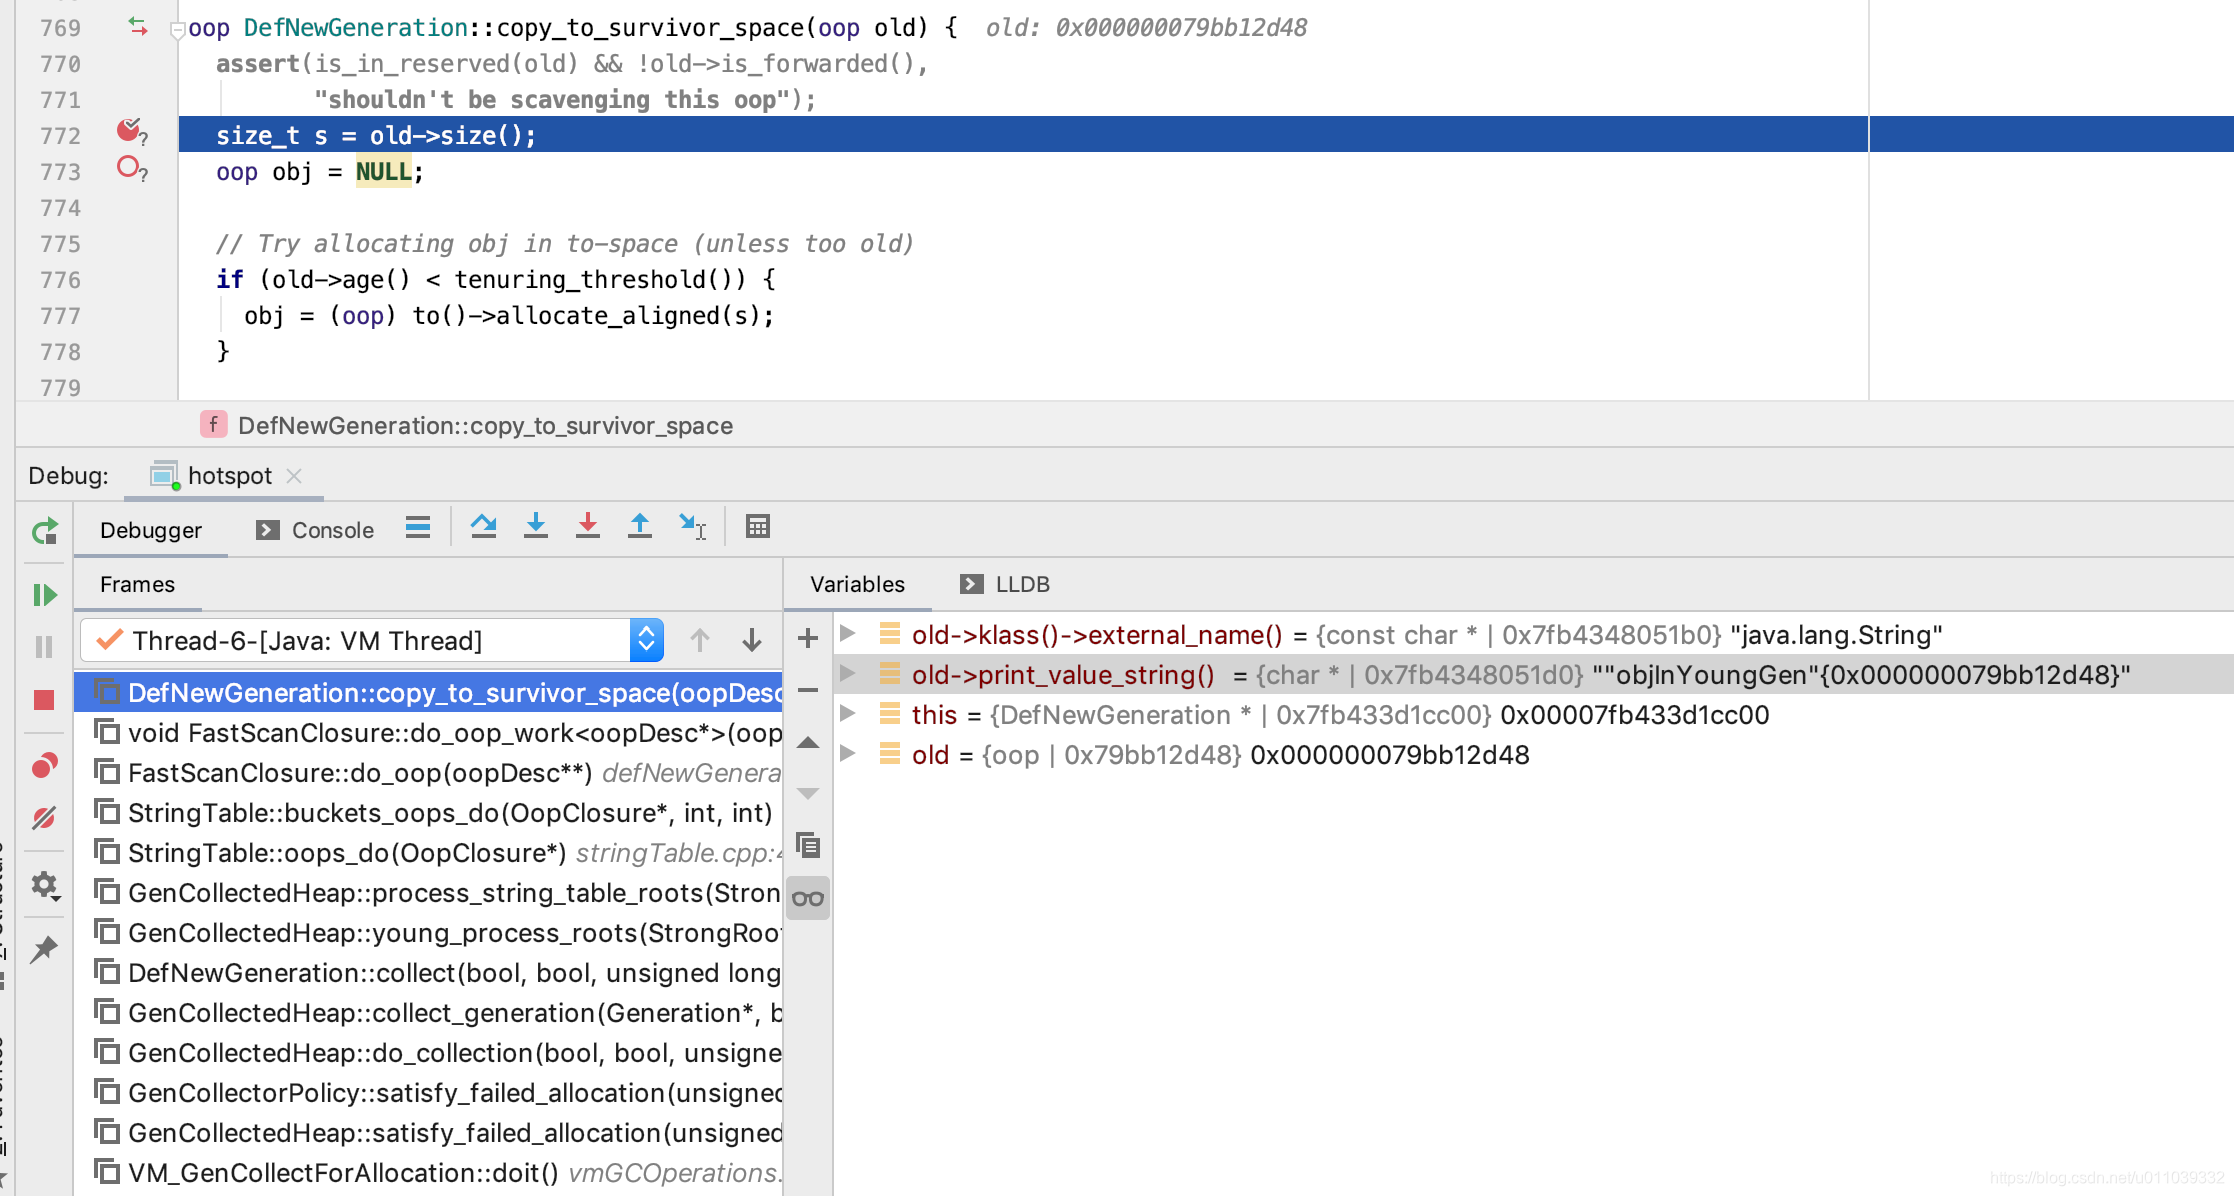Stop the debugging session
Image resolution: width=2234 pixels, height=1196 pixels.
click(x=44, y=700)
